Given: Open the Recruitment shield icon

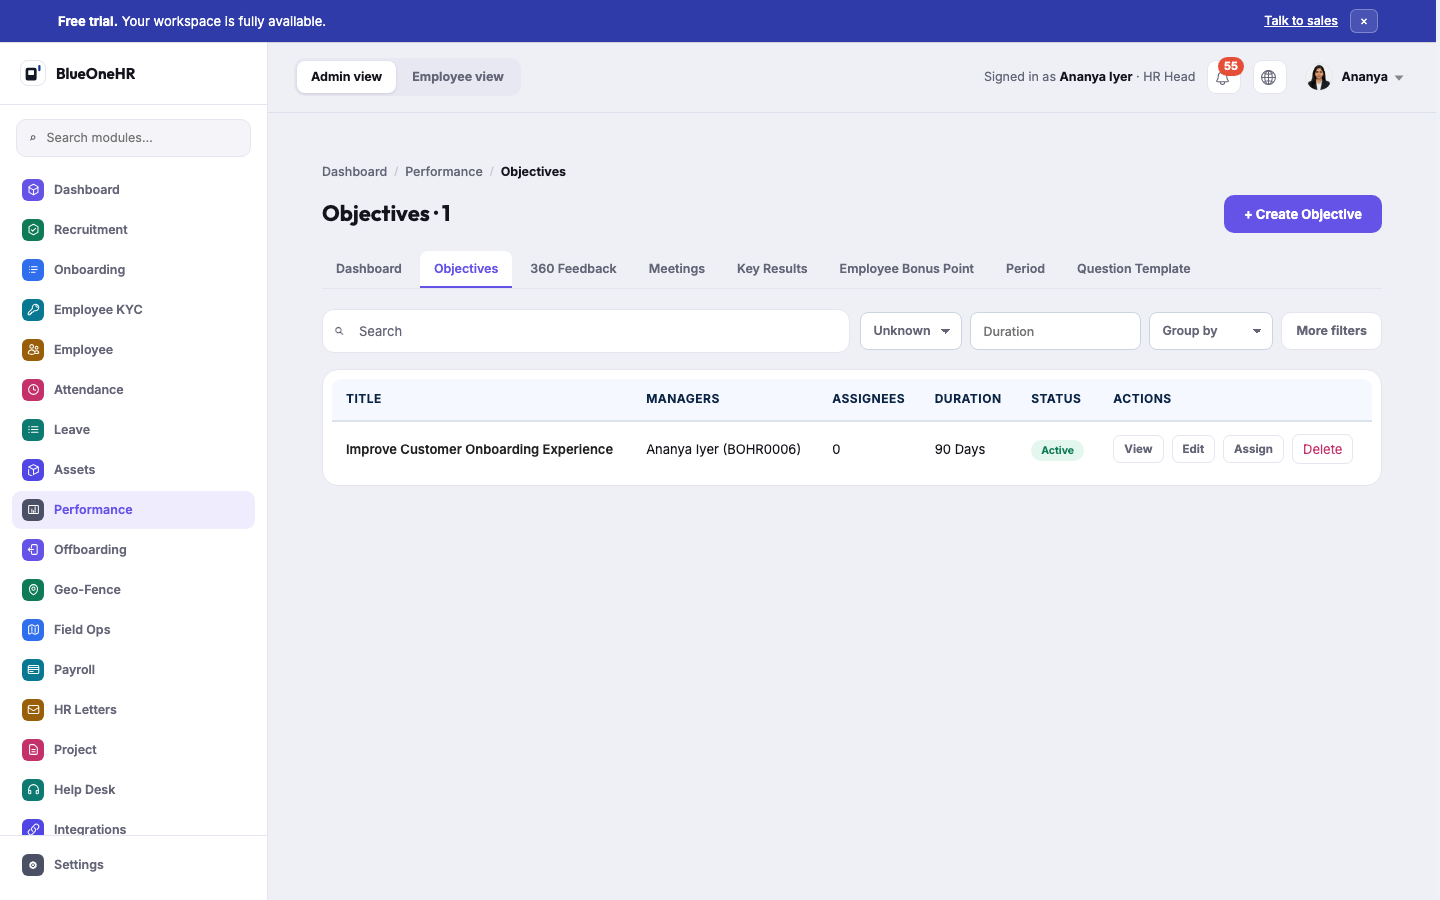Looking at the screenshot, I should point(33,230).
